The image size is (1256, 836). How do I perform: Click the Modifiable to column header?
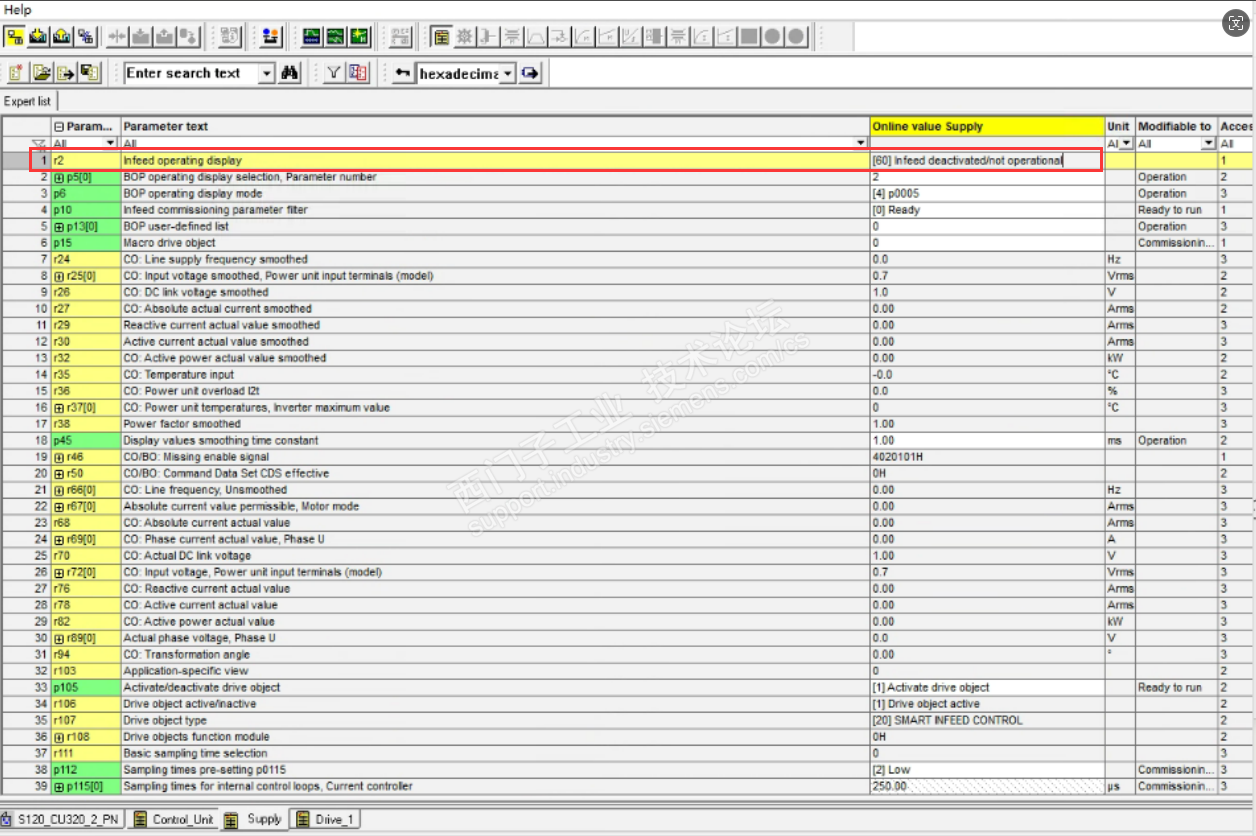[x=1176, y=127]
